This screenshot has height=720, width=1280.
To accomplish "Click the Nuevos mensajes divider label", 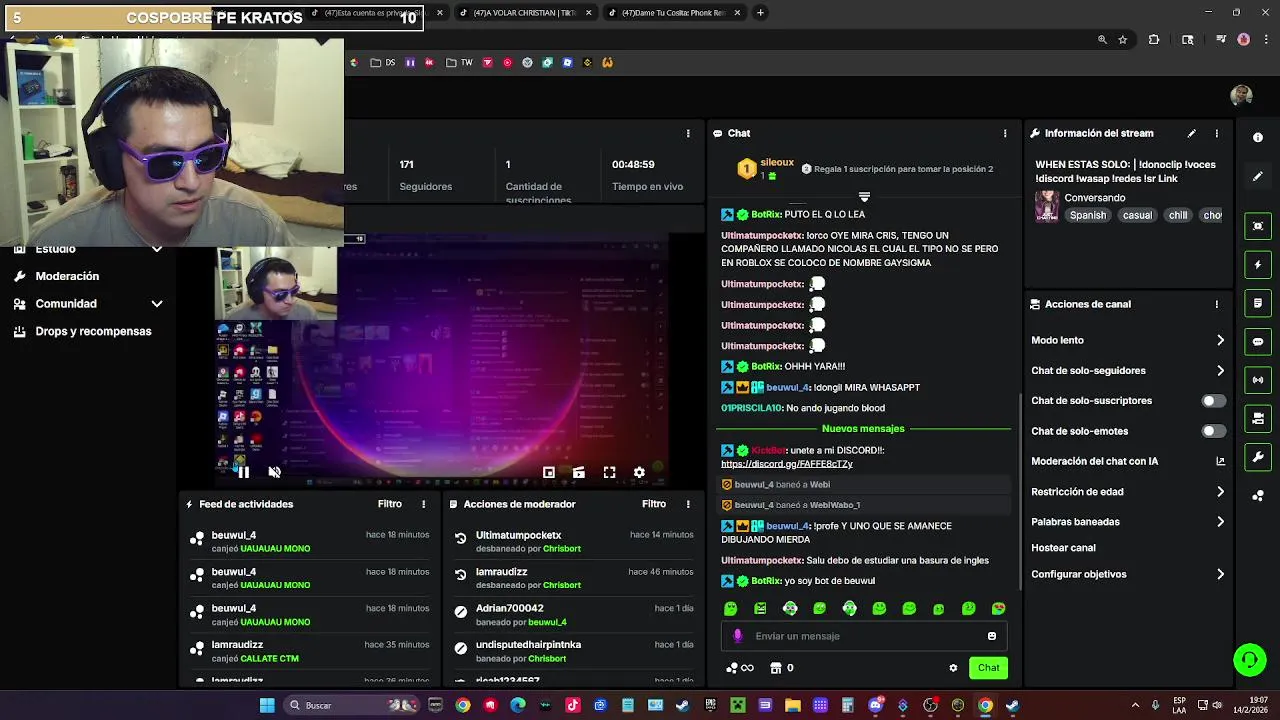I will click(863, 429).
